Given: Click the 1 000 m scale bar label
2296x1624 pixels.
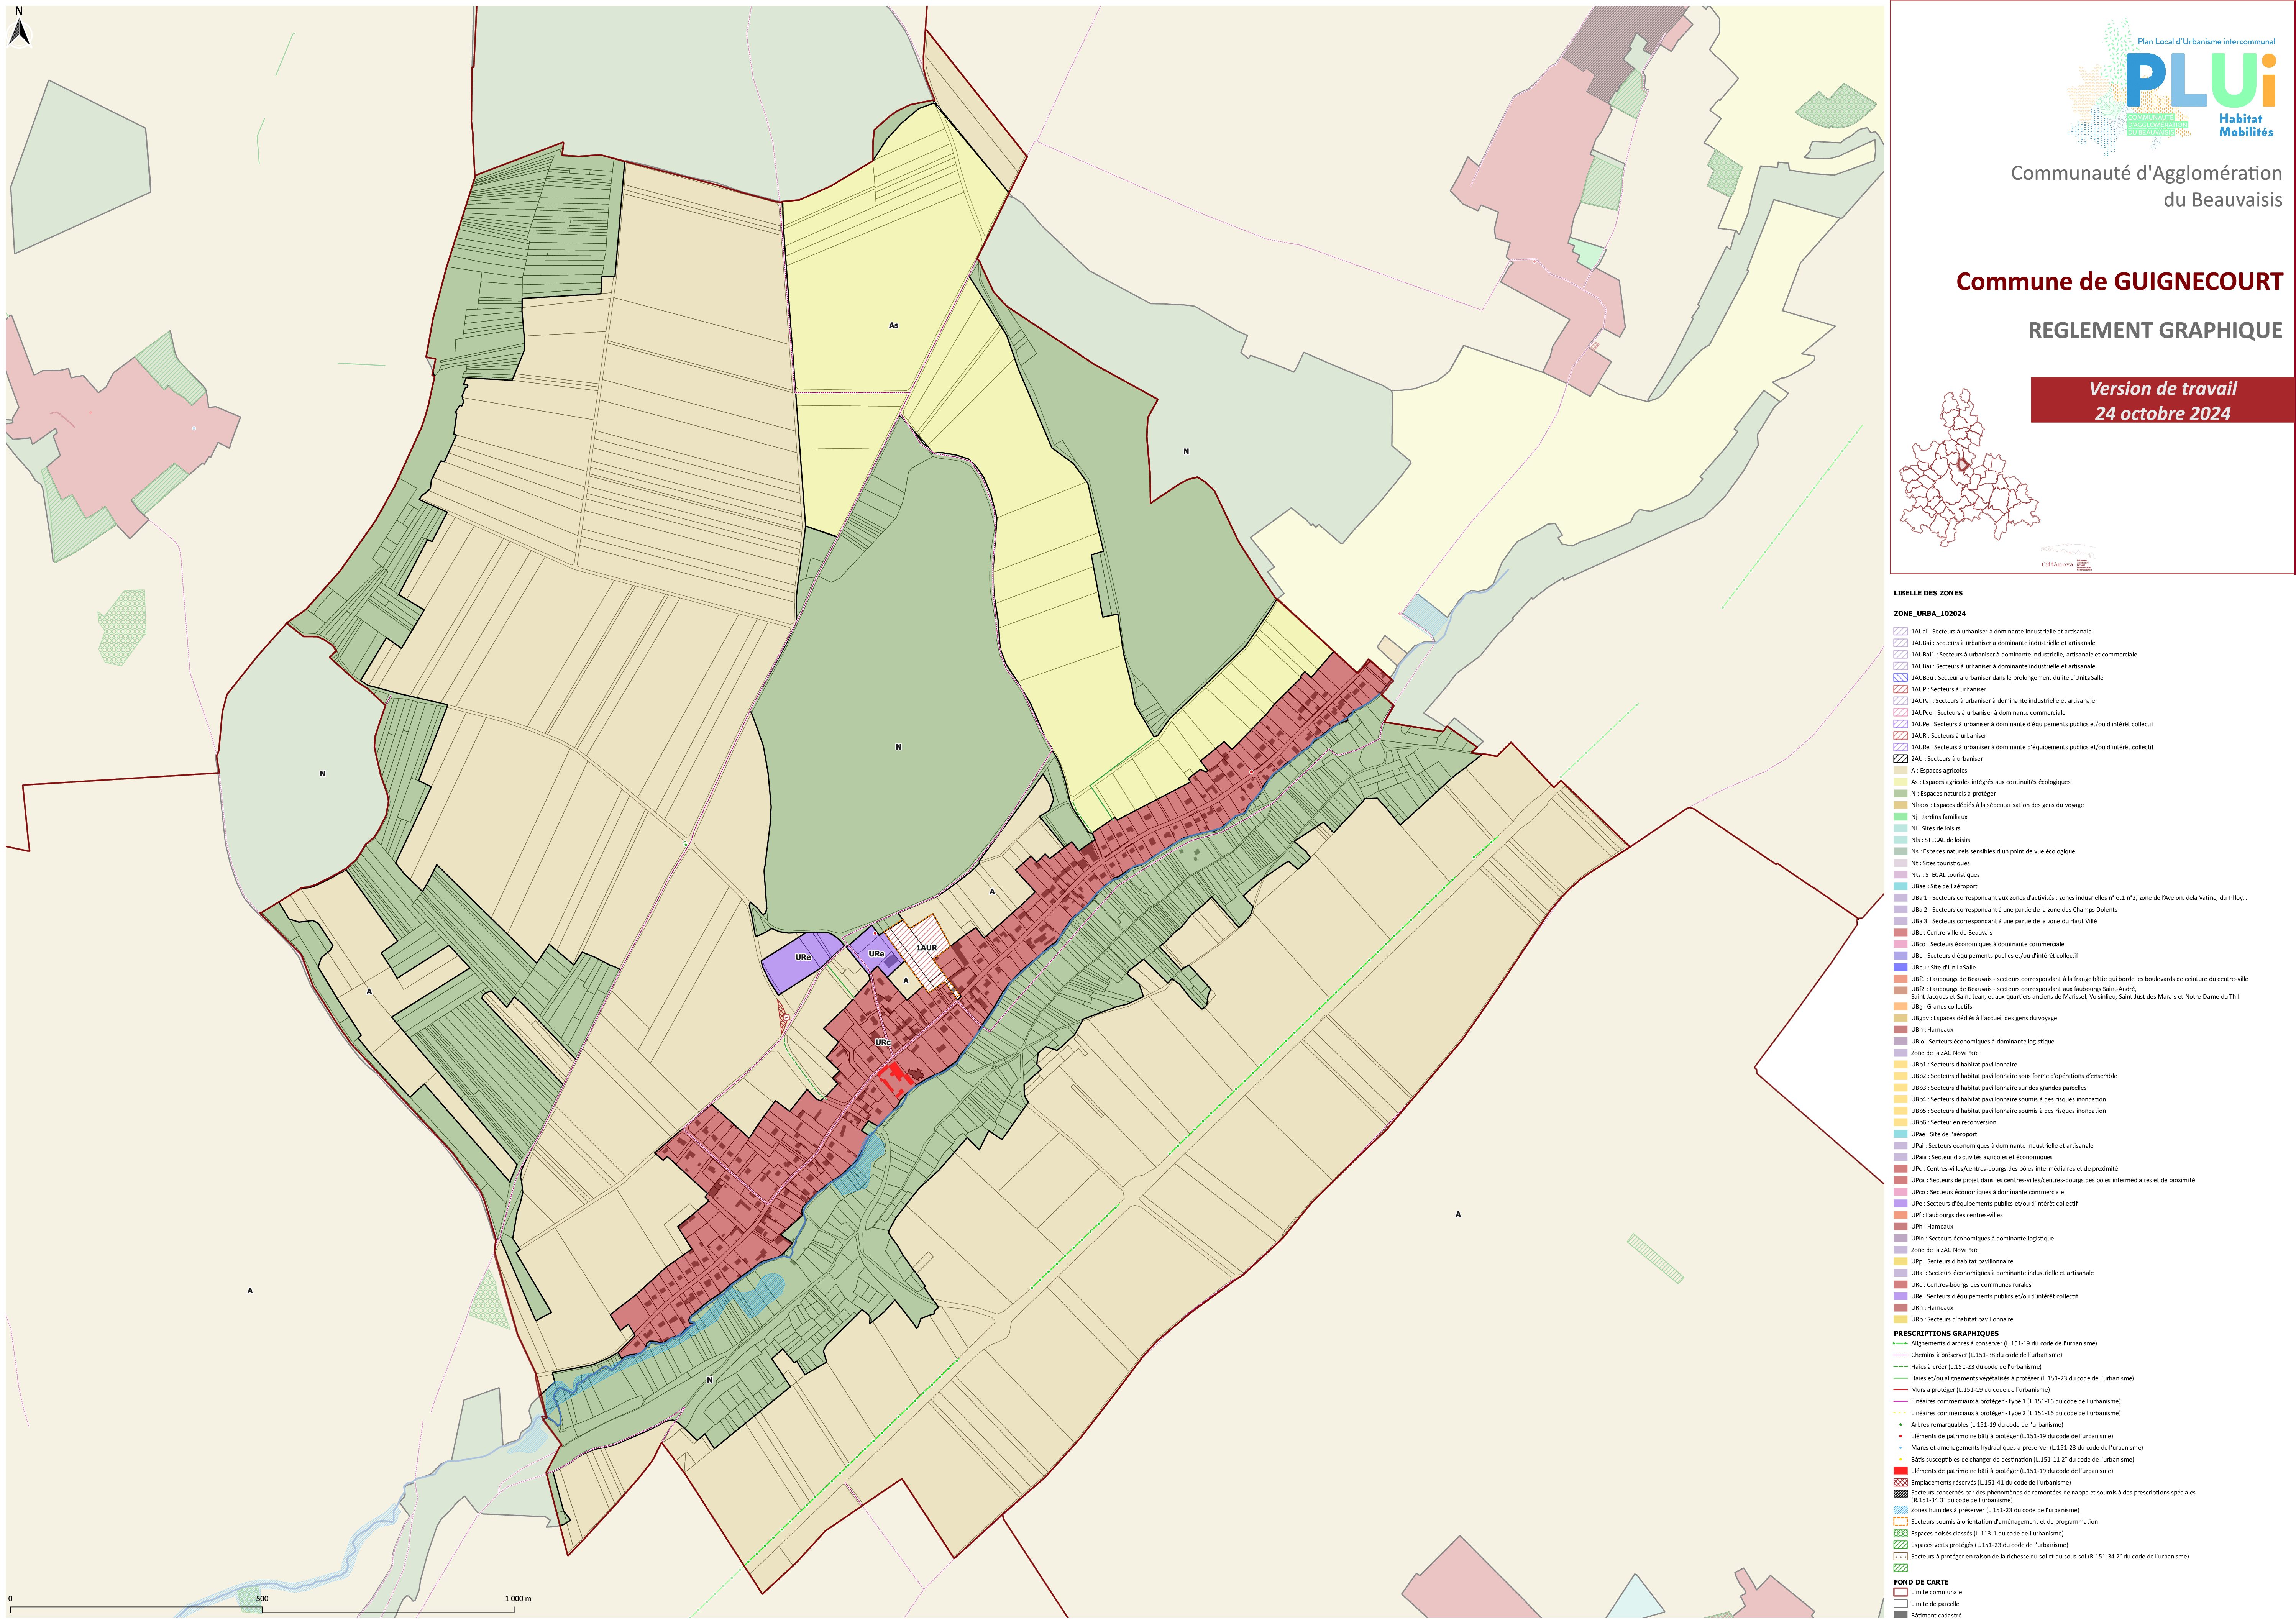Looking at the screenshot, I should 518,1599.
